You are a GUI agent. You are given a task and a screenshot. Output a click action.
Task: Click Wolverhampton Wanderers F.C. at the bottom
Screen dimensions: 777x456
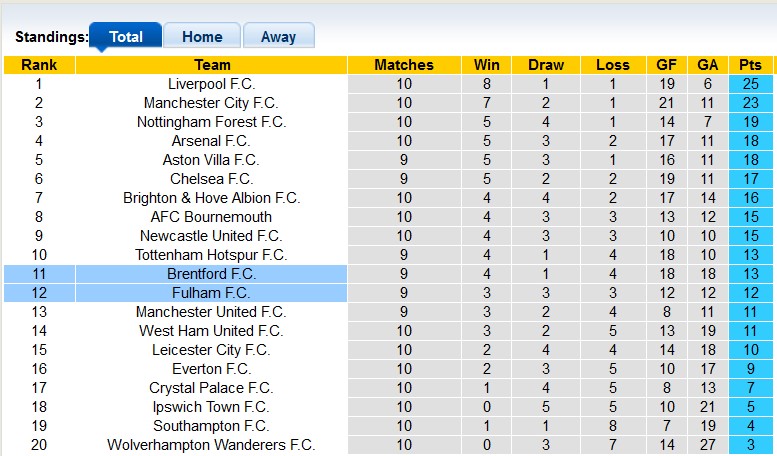[x=211, y=445]
